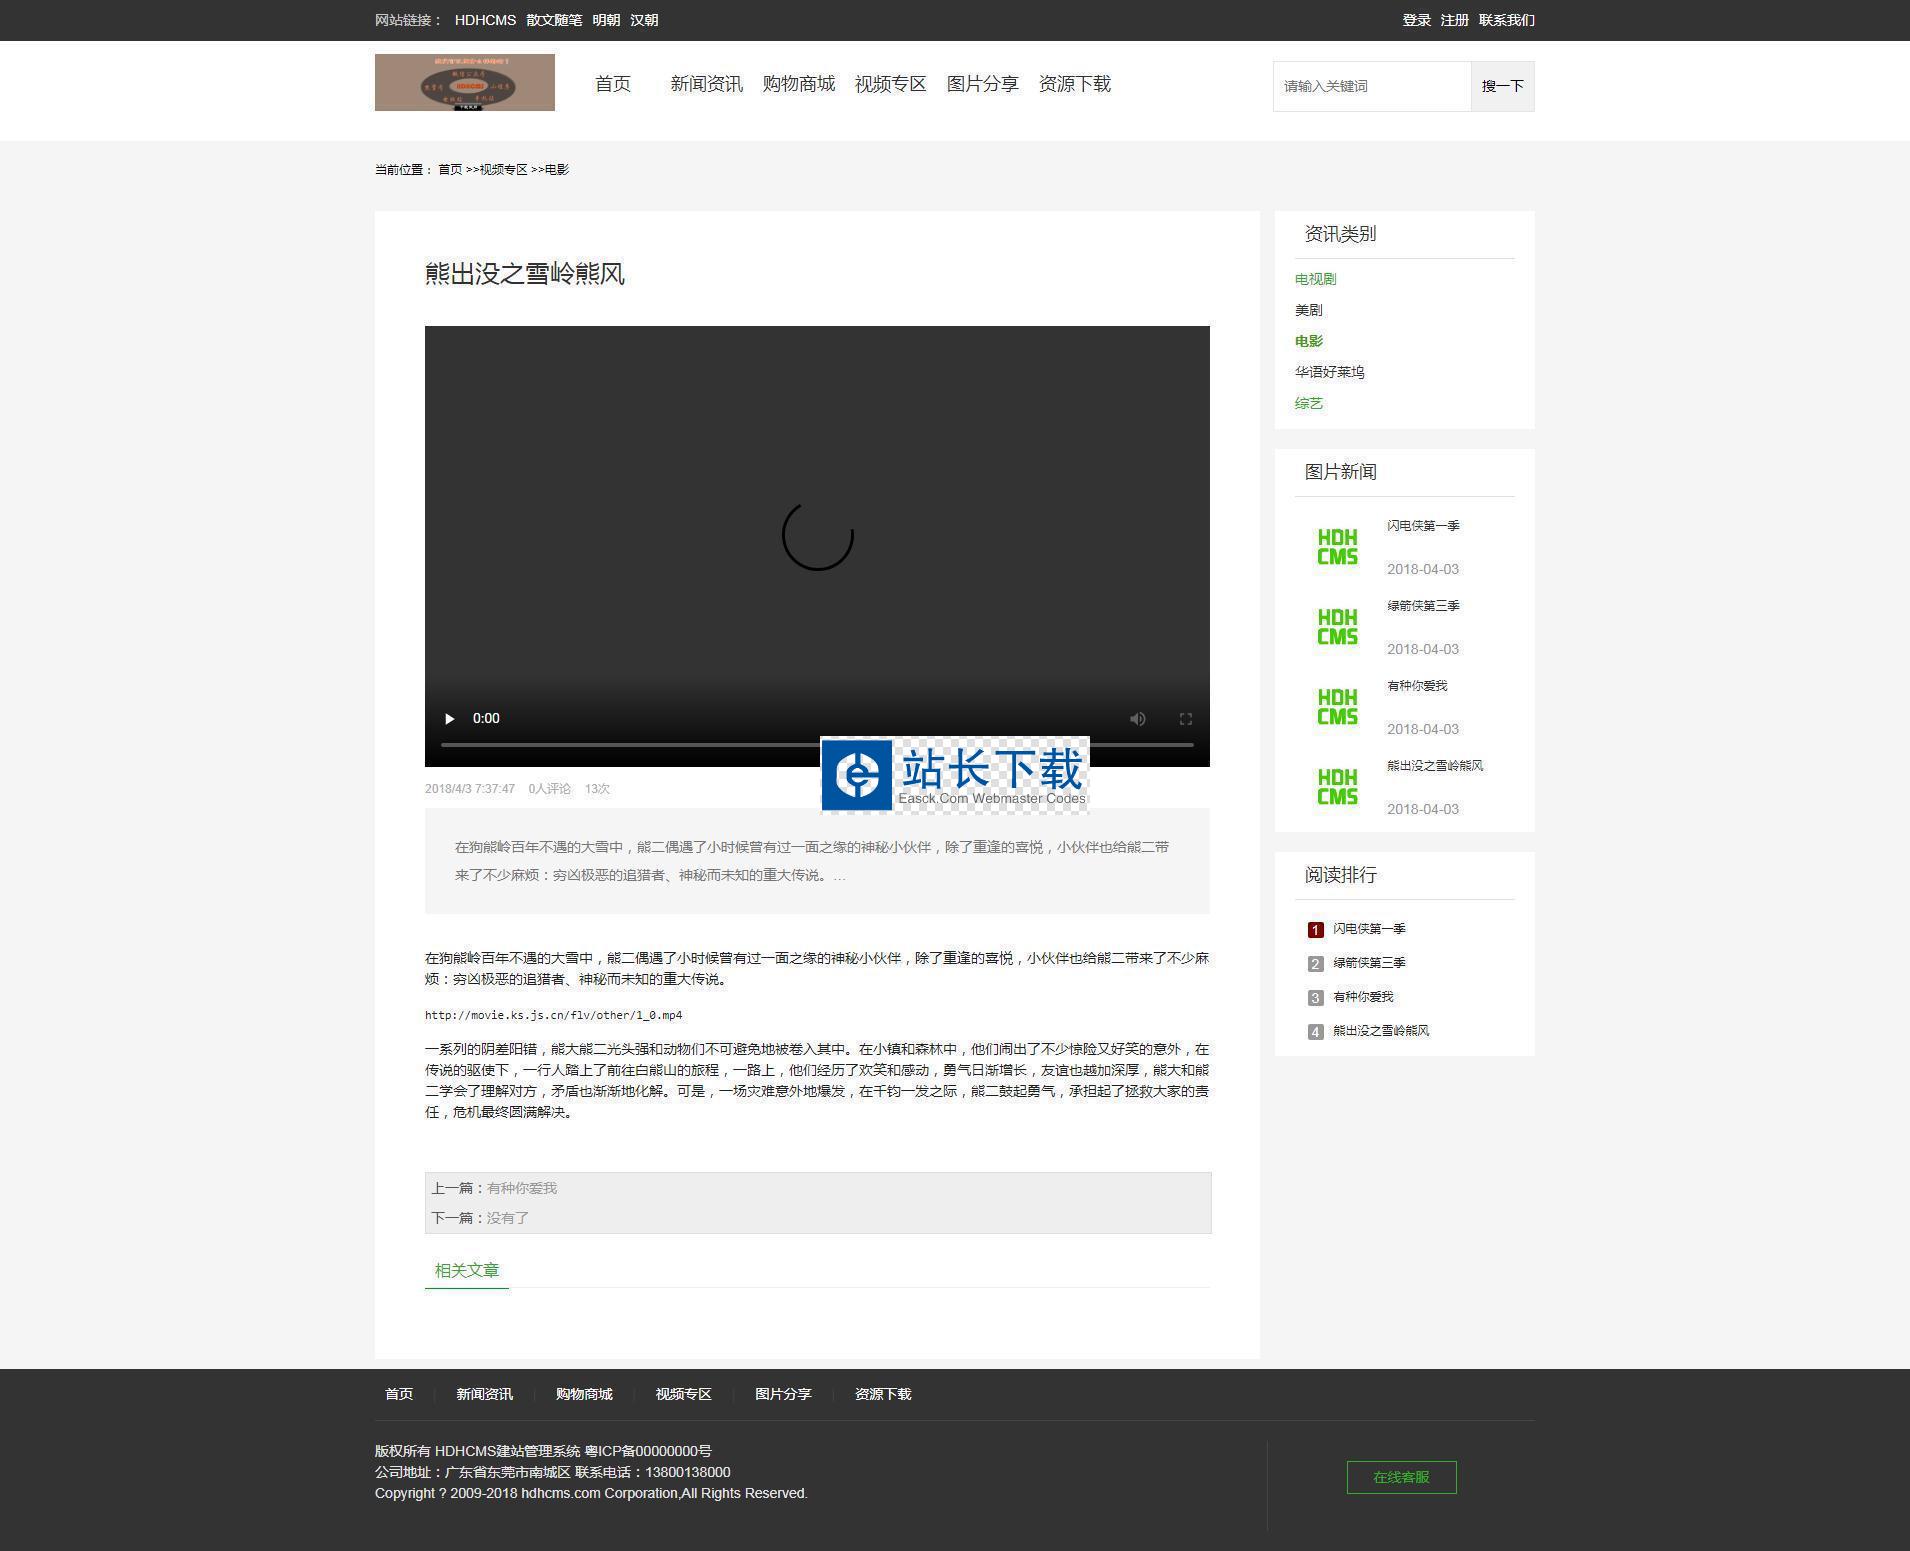The height and width of the screenshot is (1551, 1910).
Task: Select the 电影 category in the sidebar
Action: 1308,341
